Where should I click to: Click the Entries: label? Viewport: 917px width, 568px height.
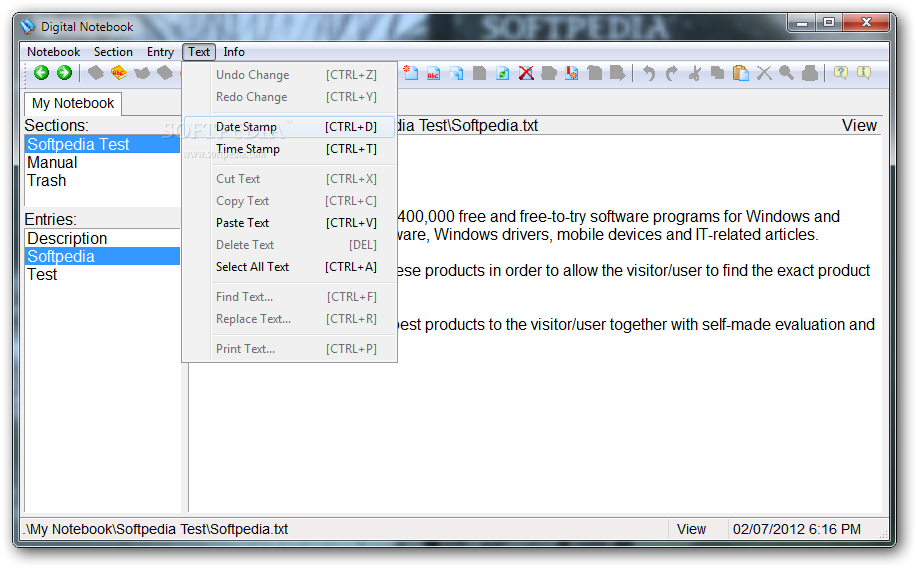[50, 220]
